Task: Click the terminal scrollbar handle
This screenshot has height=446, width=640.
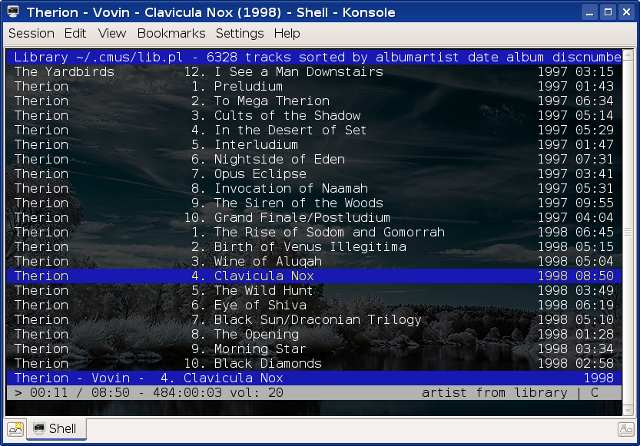Action: (x=628, y=232)
